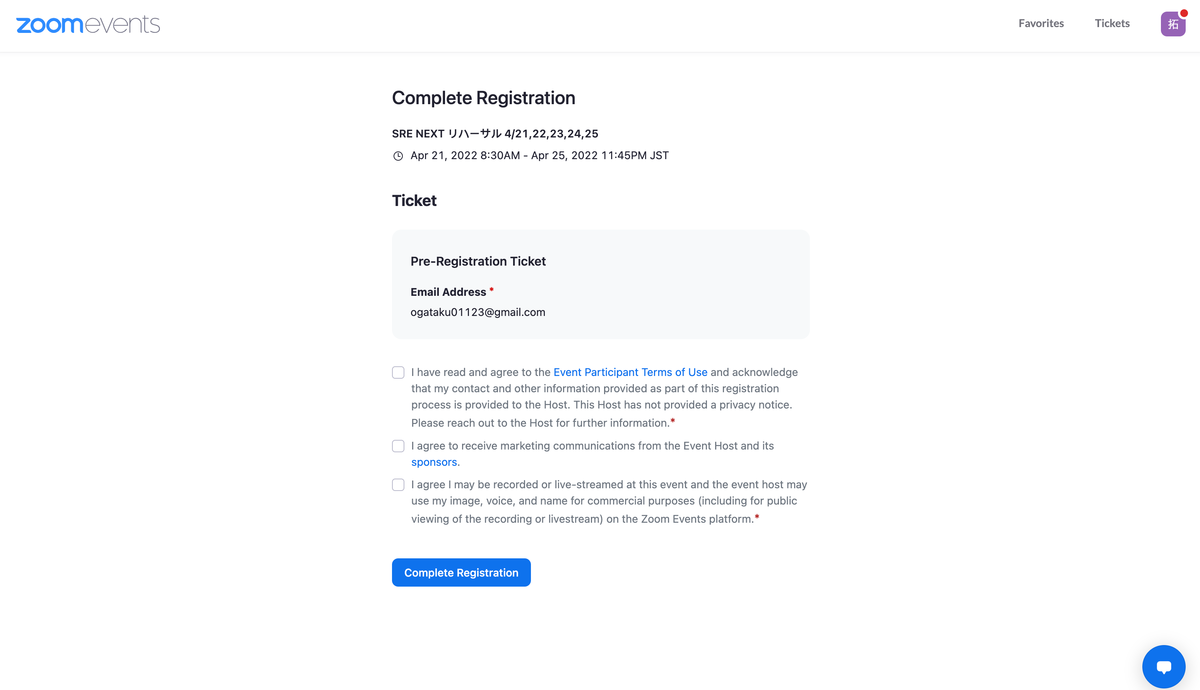The width and height of the screenshot is (1200, 690).
Task: Open the purple user avatar menu
Action: (1172, 24)
